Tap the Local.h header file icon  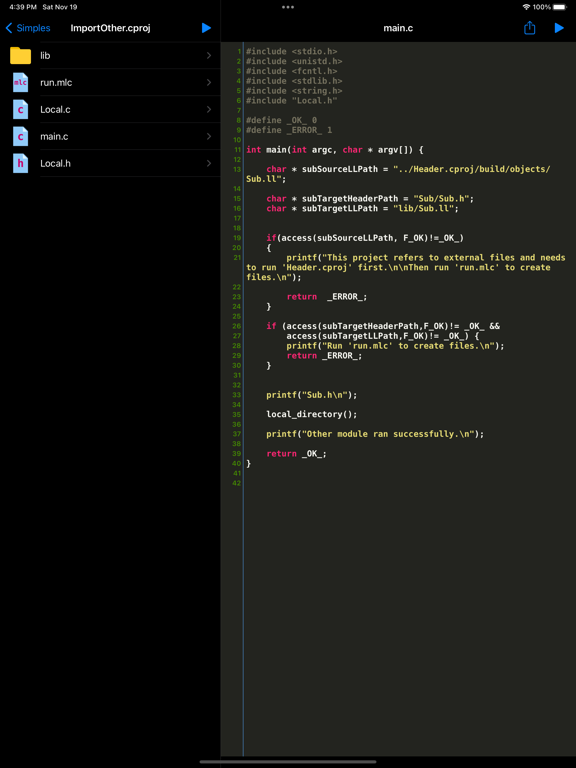[x=21, y=163]
